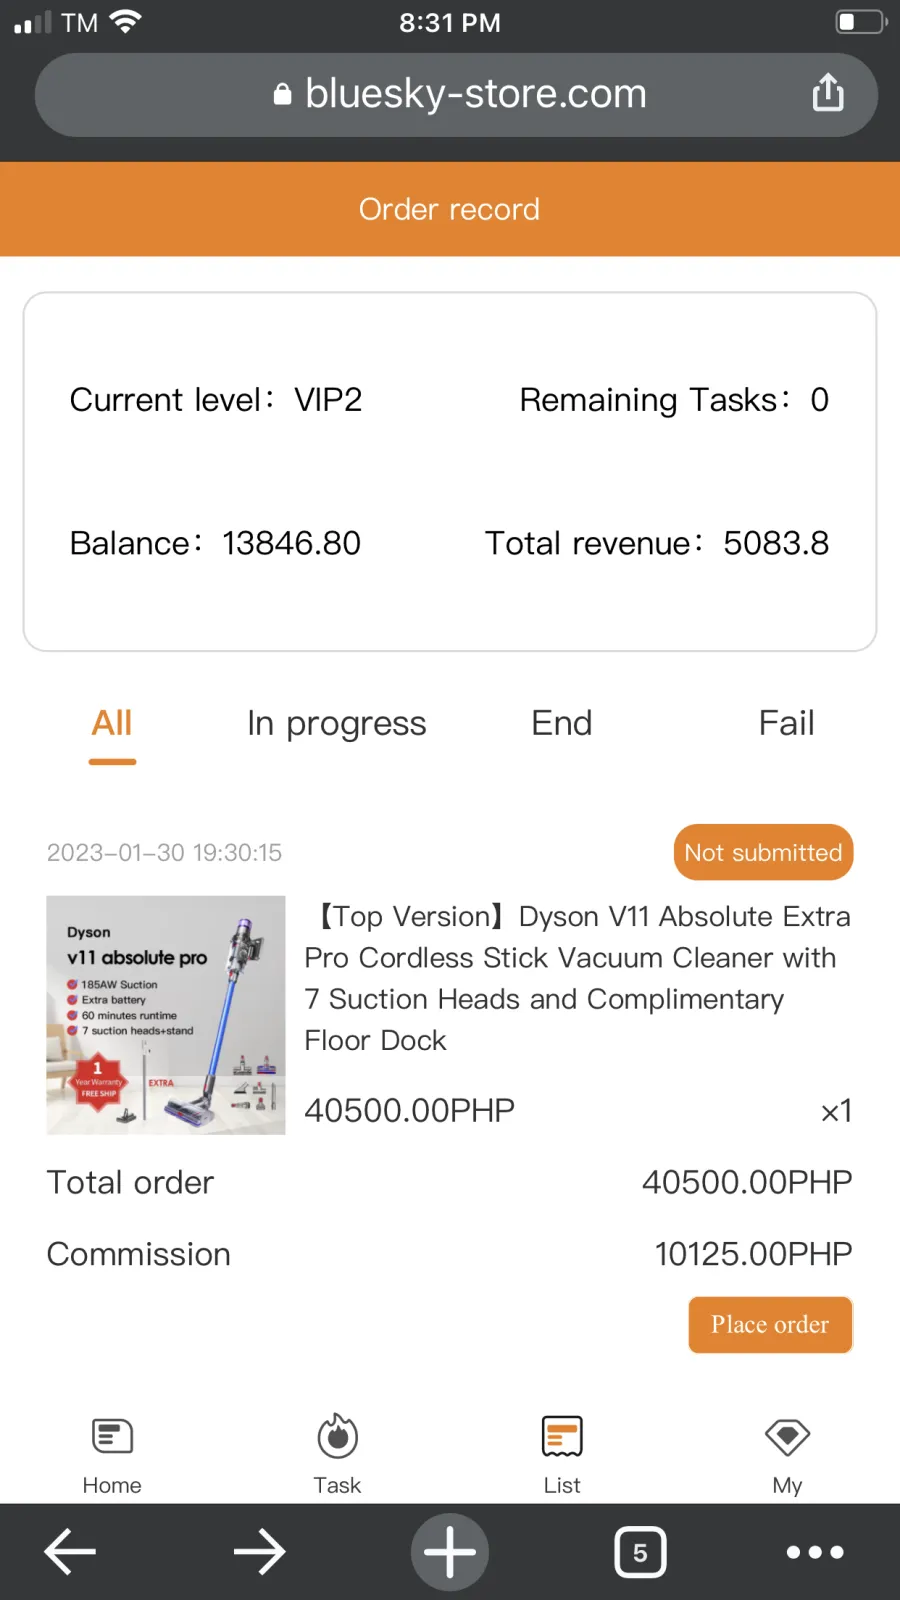900x1600 pixels.
Task: Show open tabs counter showing 5
Action: point(640,1552)
